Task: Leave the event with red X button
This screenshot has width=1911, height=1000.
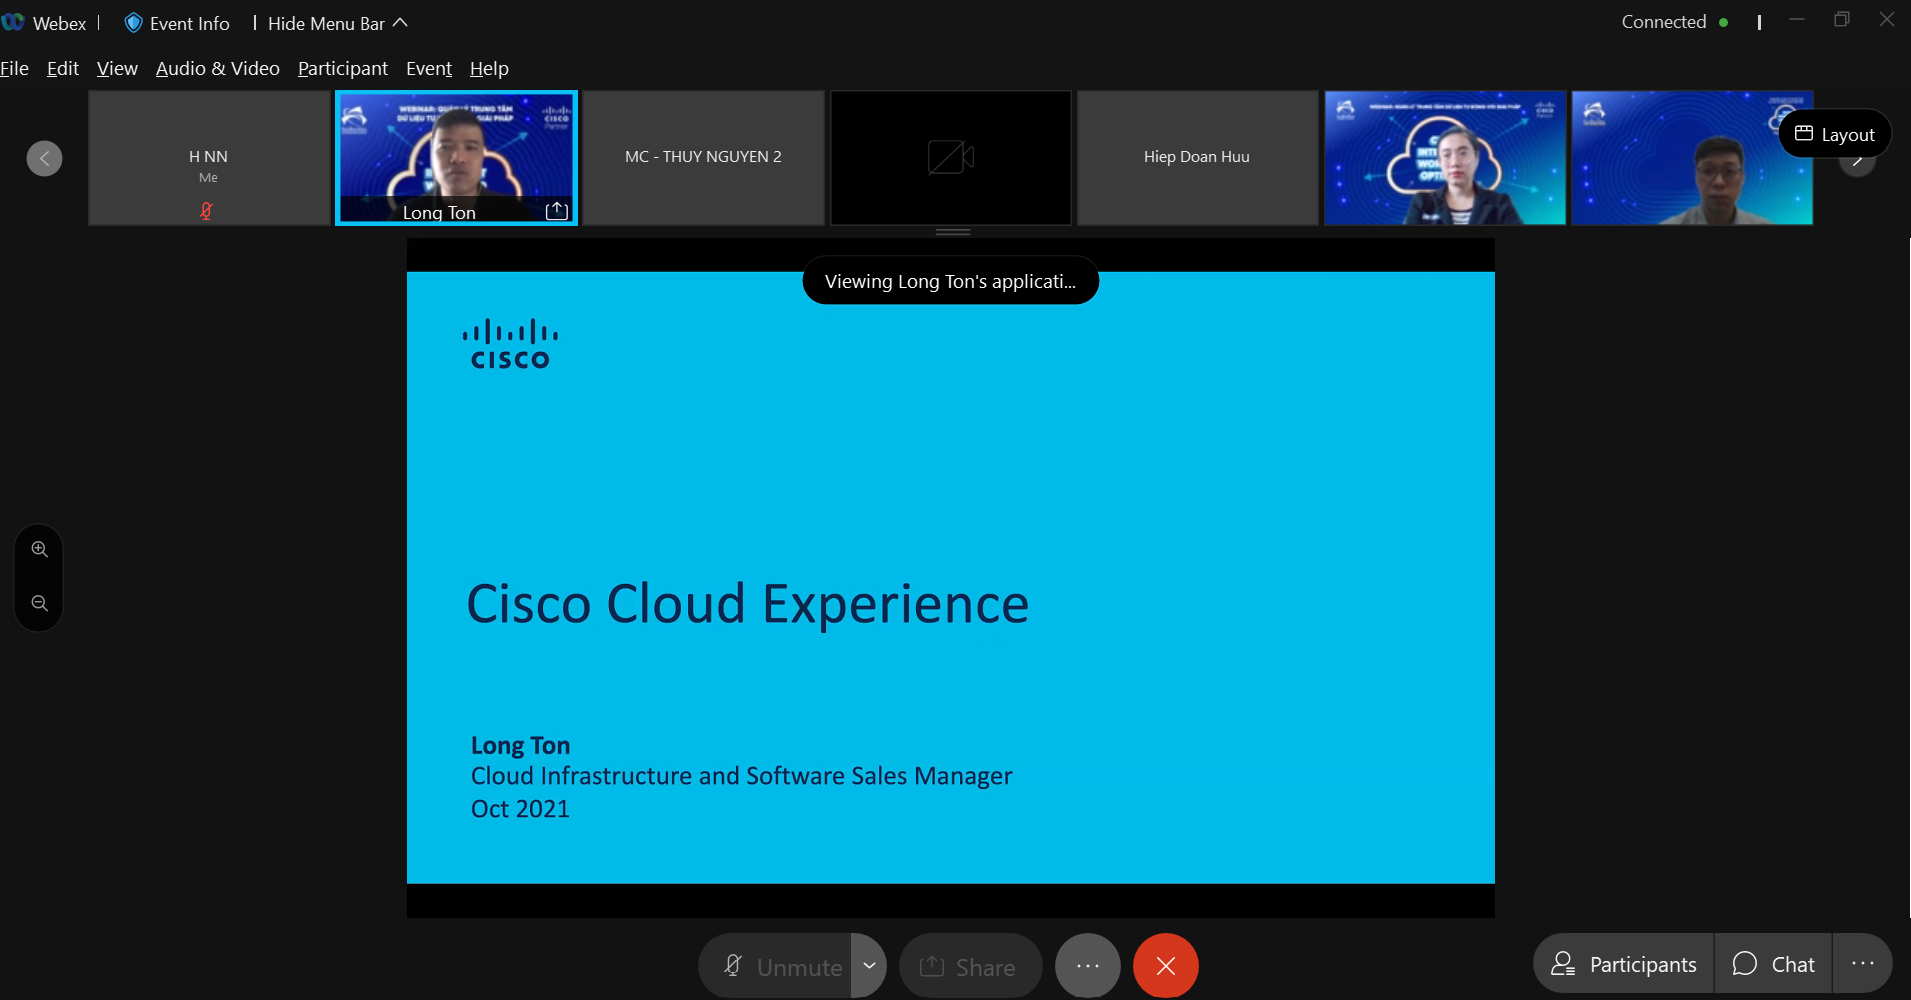Action: tap(1165, 966)
